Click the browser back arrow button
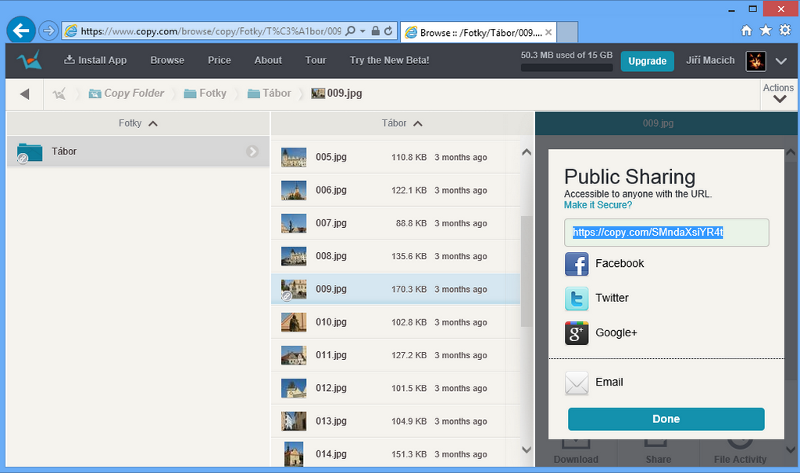 pyautogui.click(x=20, y=30)
